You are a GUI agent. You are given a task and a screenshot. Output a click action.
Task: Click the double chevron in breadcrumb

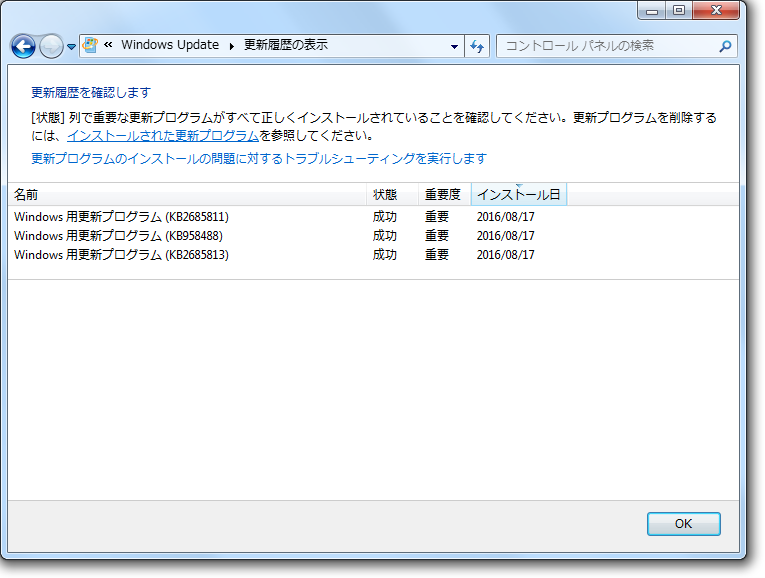[108, 46]
